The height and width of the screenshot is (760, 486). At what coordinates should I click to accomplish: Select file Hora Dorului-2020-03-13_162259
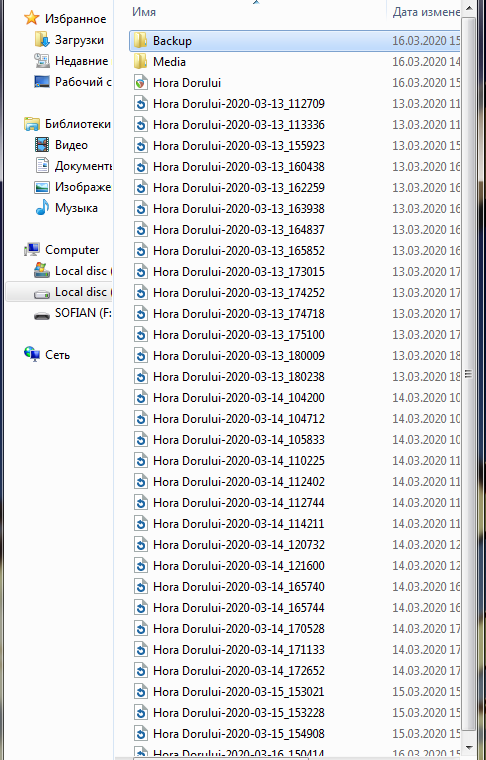click(x=239, y=188)
